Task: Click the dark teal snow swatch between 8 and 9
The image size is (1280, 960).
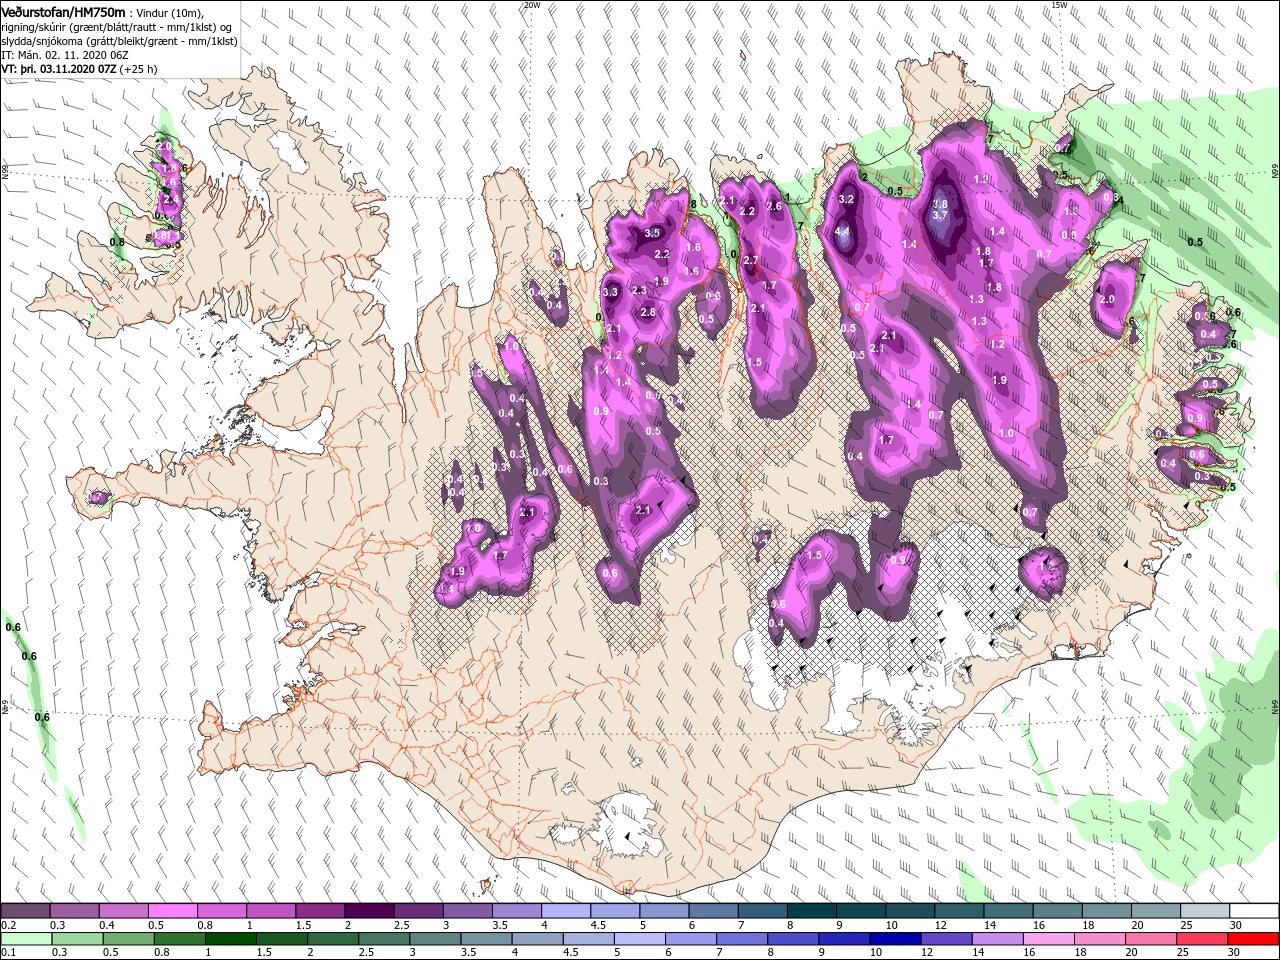Action: [811, 911]
